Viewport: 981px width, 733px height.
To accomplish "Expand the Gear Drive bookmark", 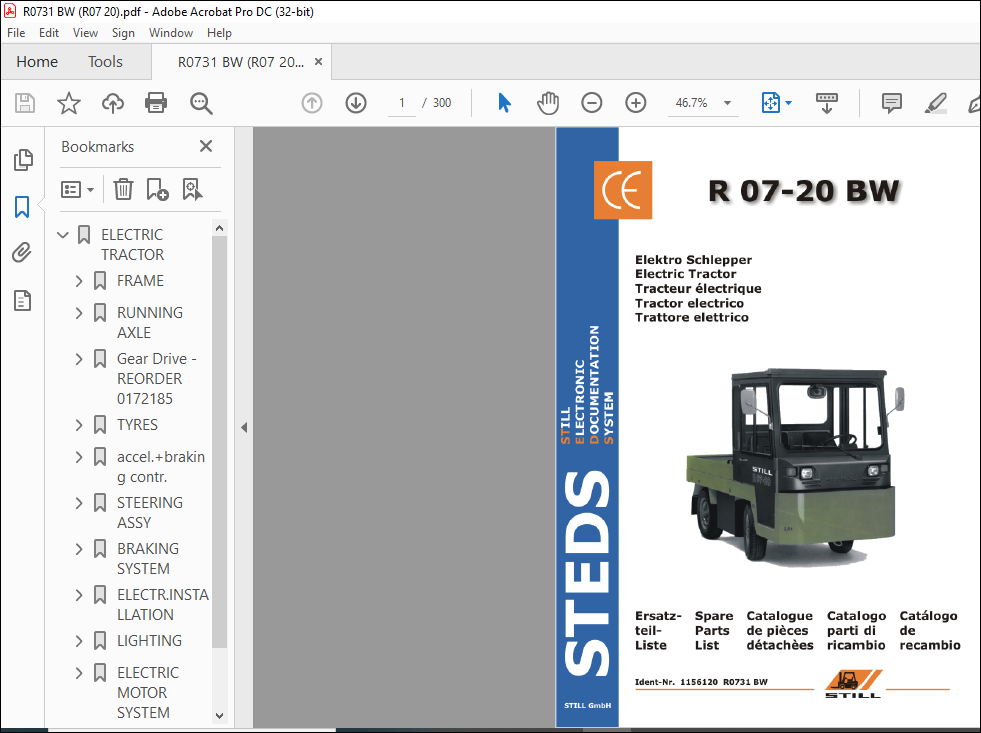I will 79,359.
